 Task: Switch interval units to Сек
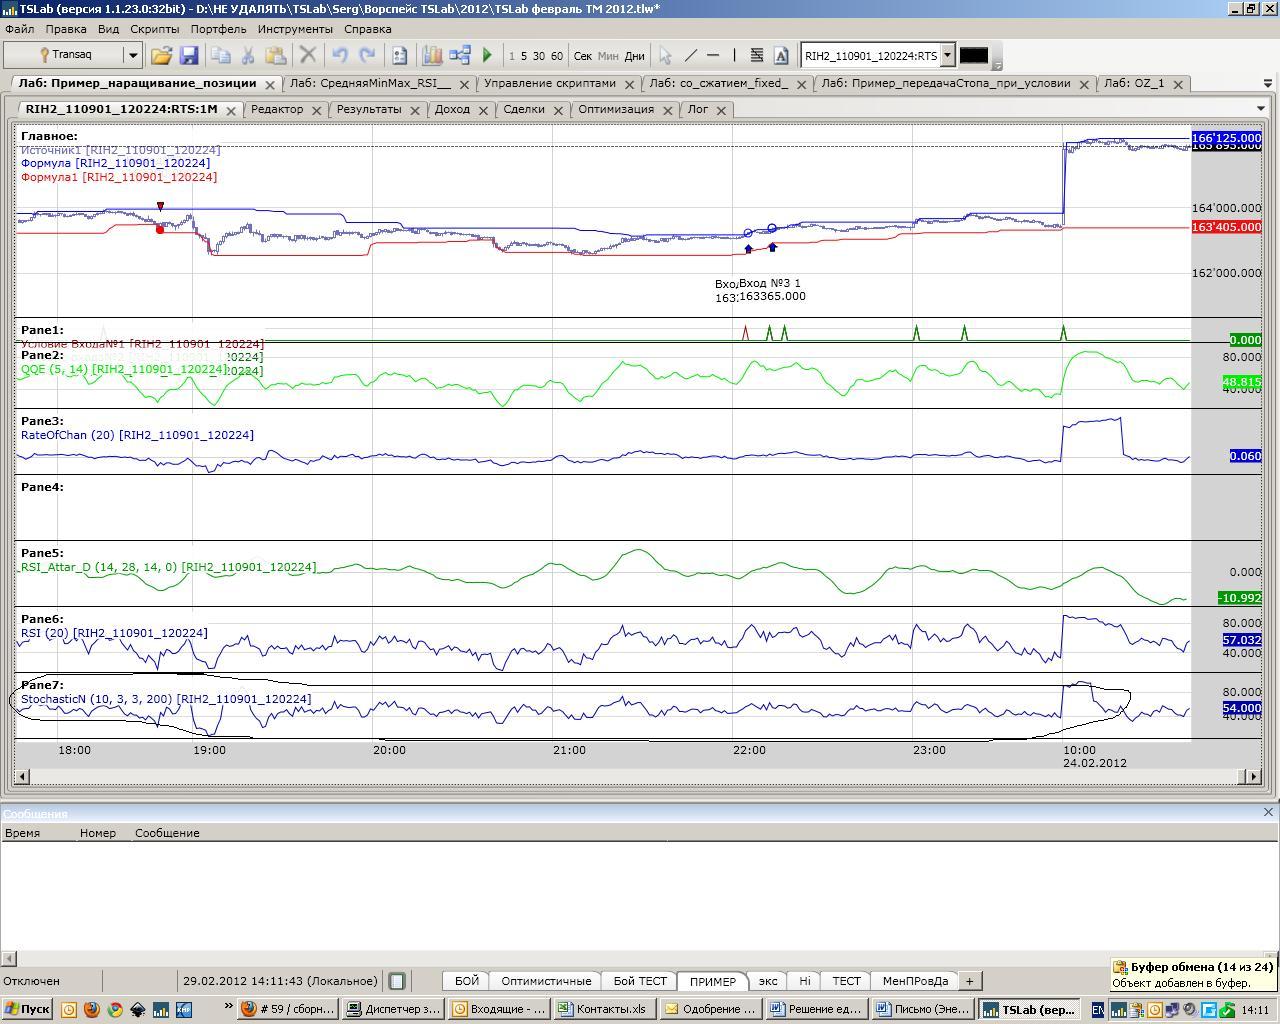coord(583,56)
